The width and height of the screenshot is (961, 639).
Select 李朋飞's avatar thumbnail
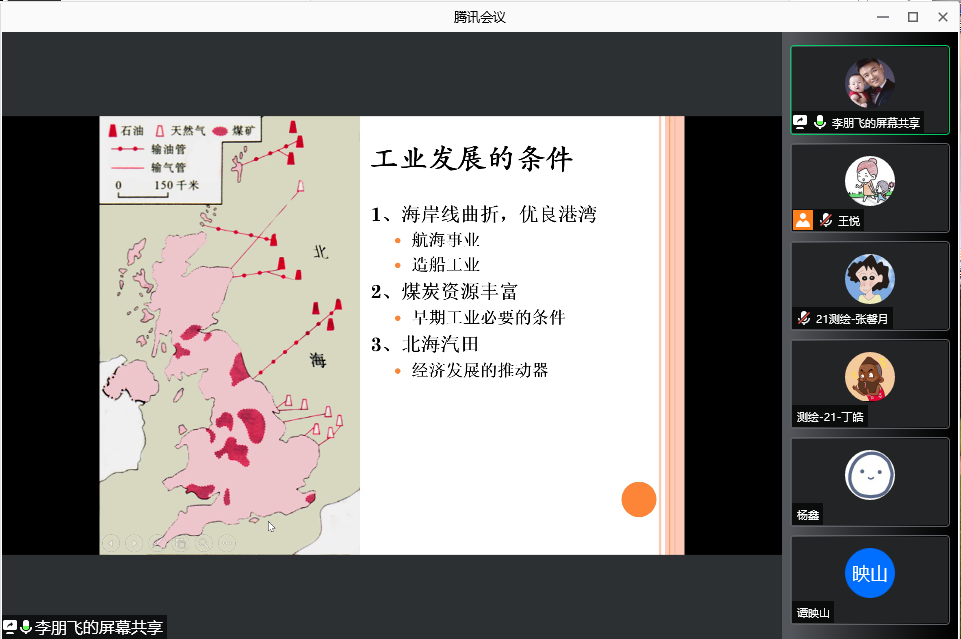(x=869, y=83)
